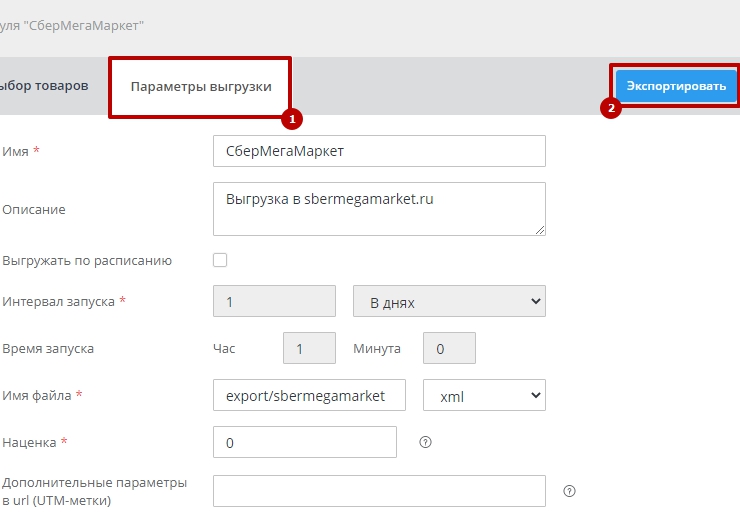Click the Минута input field
This screenshot has height=529, width=740.
point(449,348)
